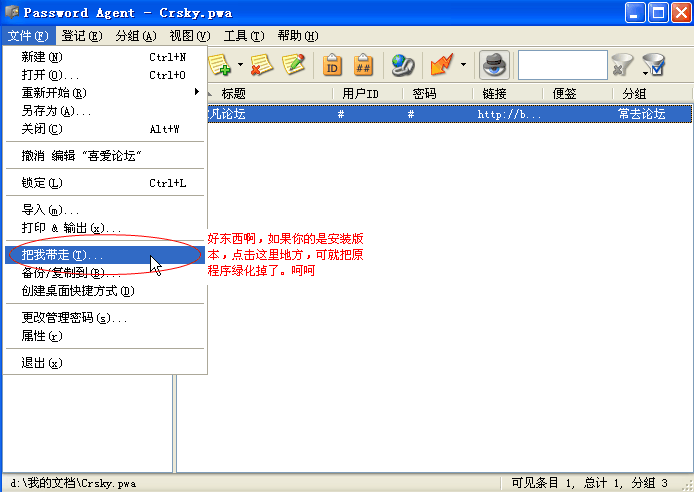Toggle the spy hat eye button
Screen dimensions: 694x492
(x=494, y=65)
